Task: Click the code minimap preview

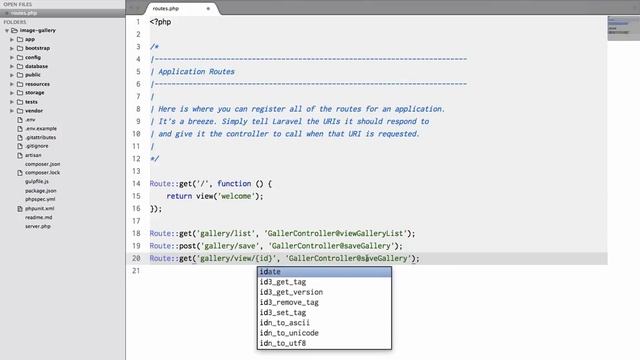Action: click(623, 28)
